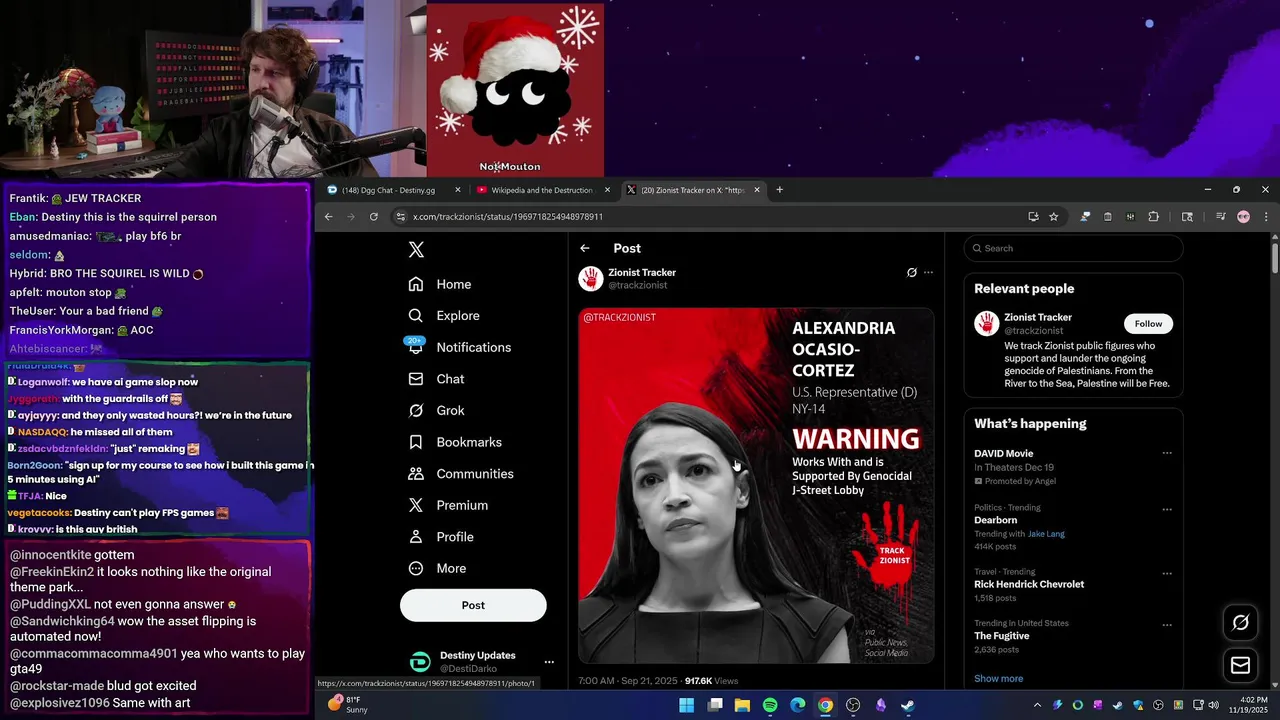Open more options for DAVID Movie trend
The image size is (1280, 720).
[1166, 453]
